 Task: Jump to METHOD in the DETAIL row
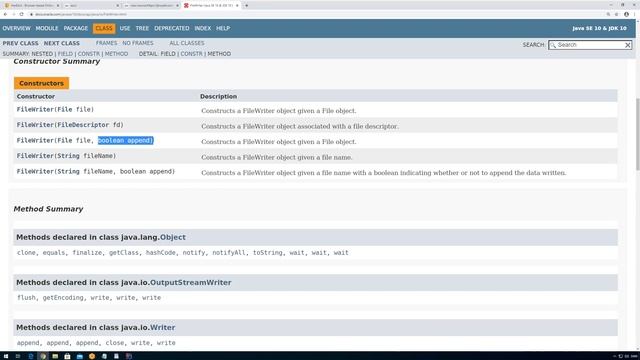219,54
